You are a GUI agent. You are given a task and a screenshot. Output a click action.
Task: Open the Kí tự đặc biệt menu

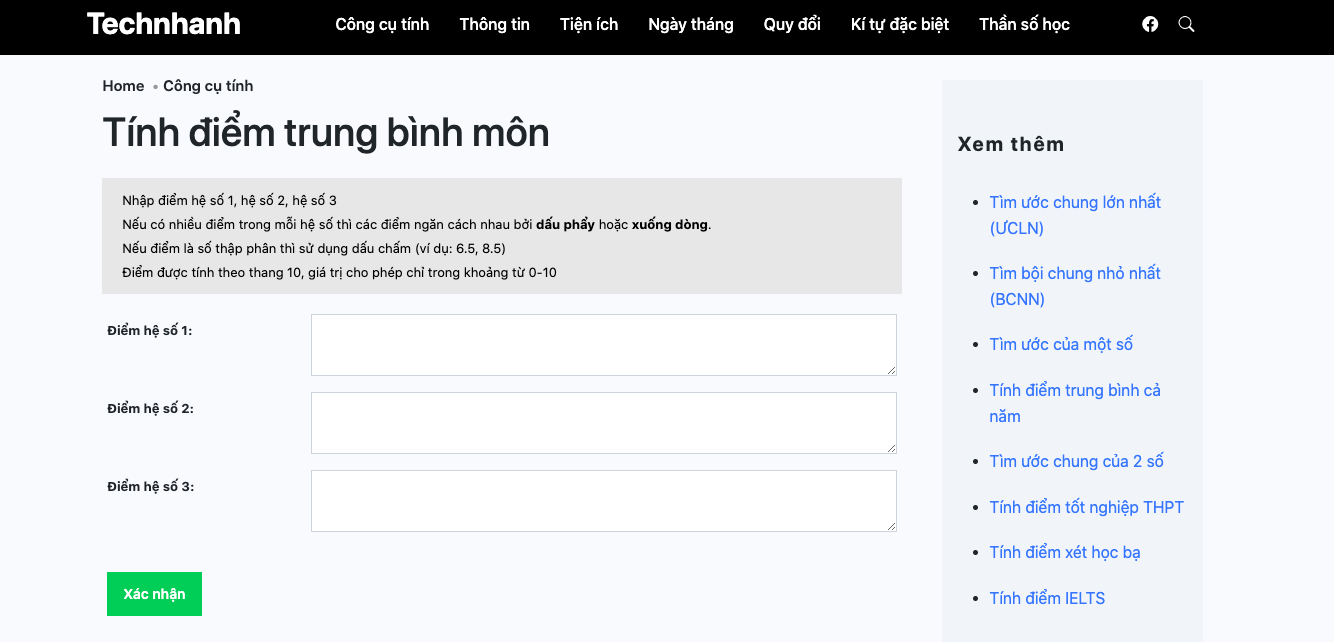[x=900, y=24]
